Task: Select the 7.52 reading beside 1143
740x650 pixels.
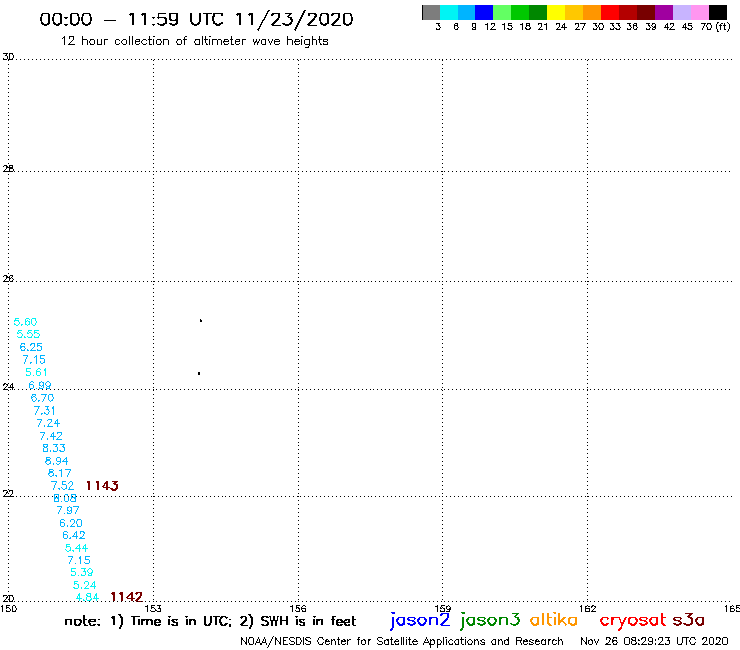Action: coord(62,485)
